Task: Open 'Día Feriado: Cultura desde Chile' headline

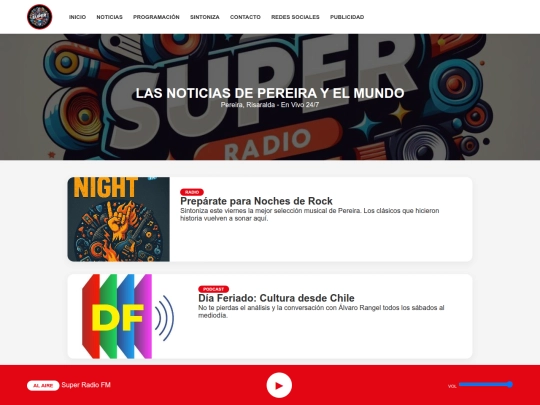Action: click(276, 298)
